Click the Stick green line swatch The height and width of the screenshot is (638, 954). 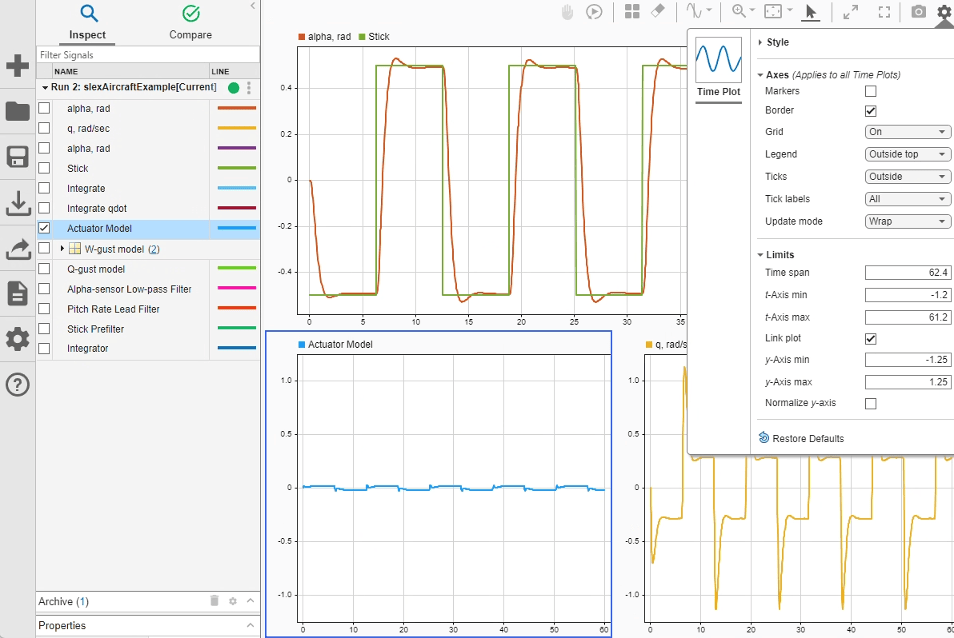237,168
